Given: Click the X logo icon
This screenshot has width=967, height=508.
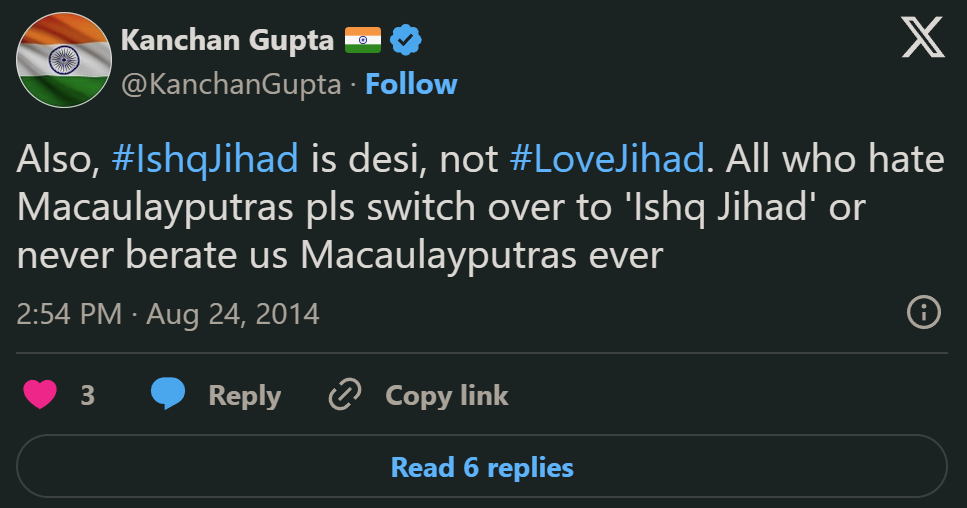Looking at the screenshot, I should pyautogui.click(x=923, y=41).
